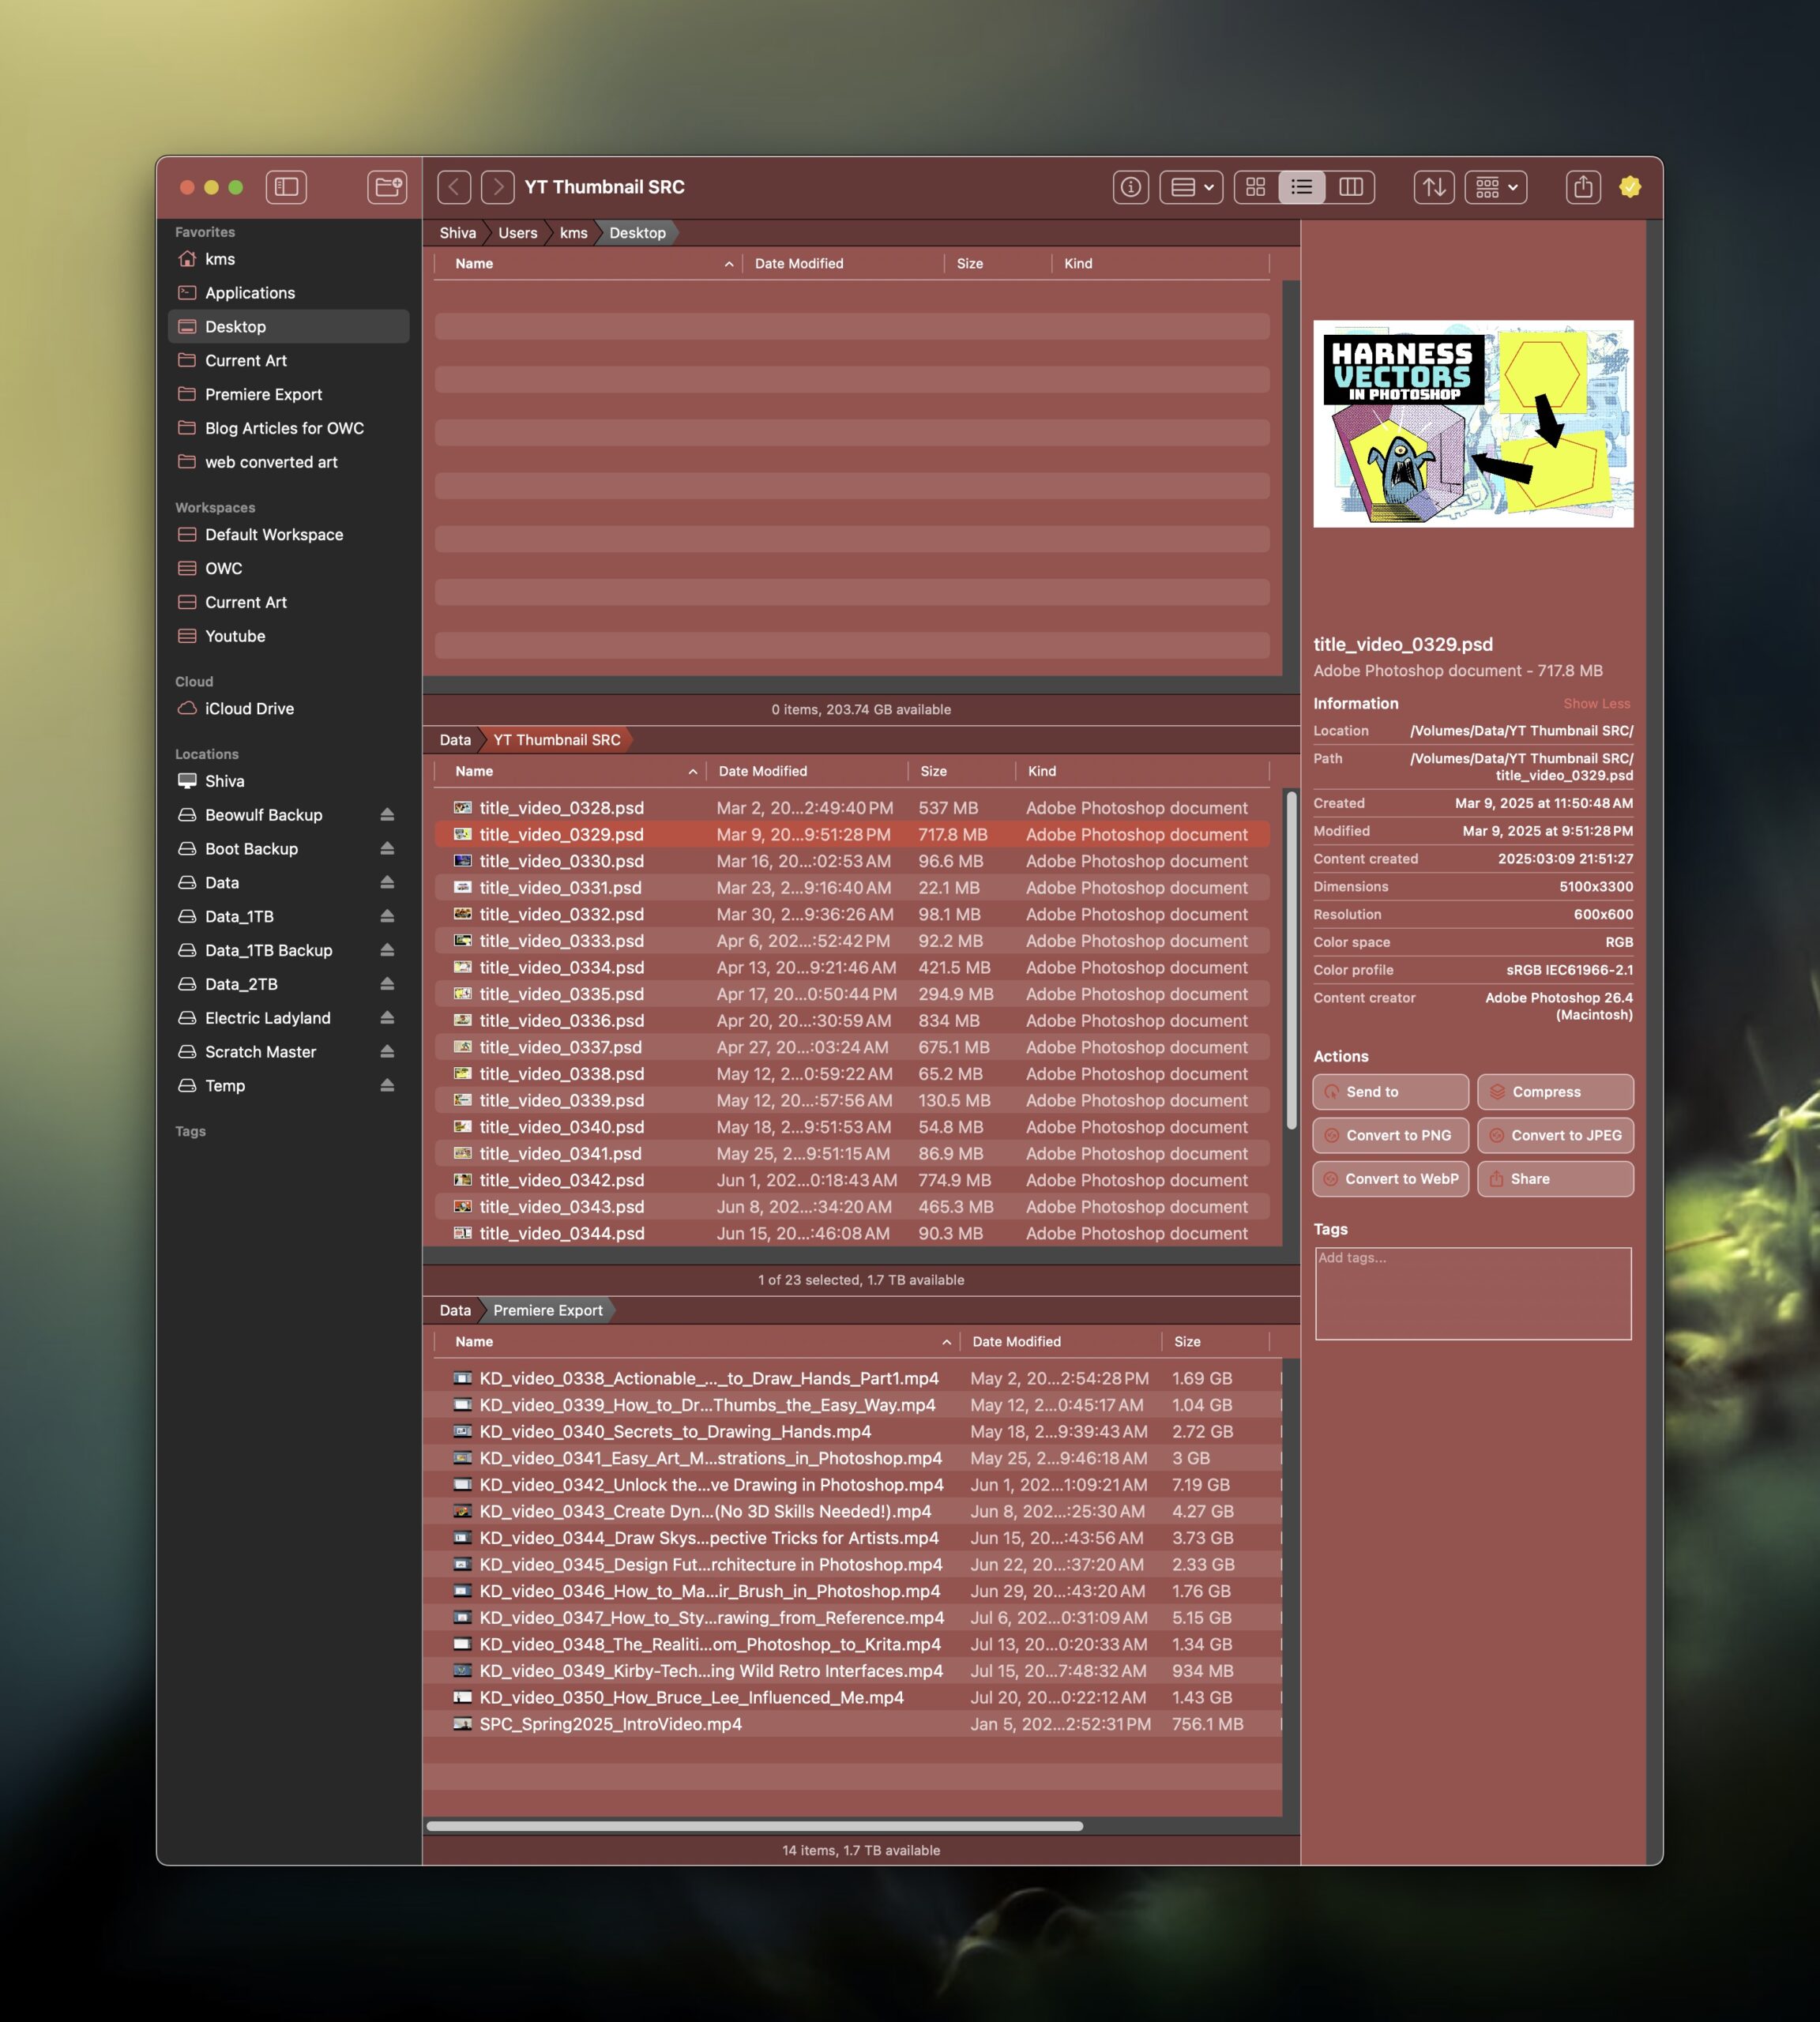This screenshot has height=2022, width=1820.
Task: Toggle the sidebar visibility button
Action: point(286,187)
